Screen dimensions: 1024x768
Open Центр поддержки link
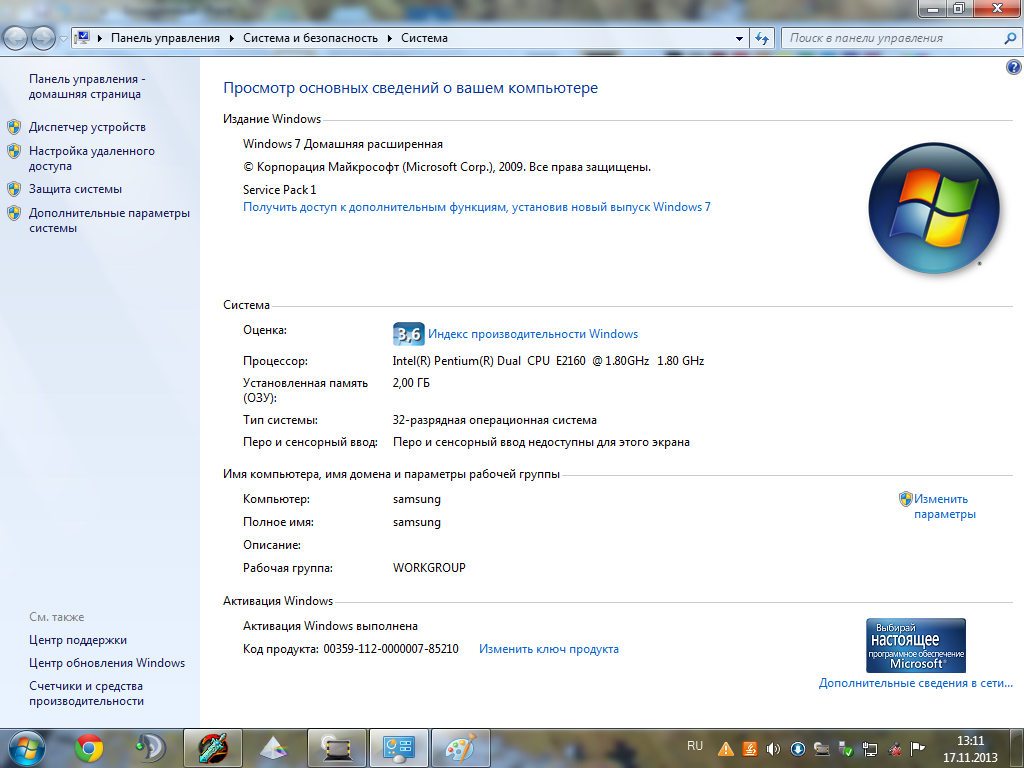(78, 640)
